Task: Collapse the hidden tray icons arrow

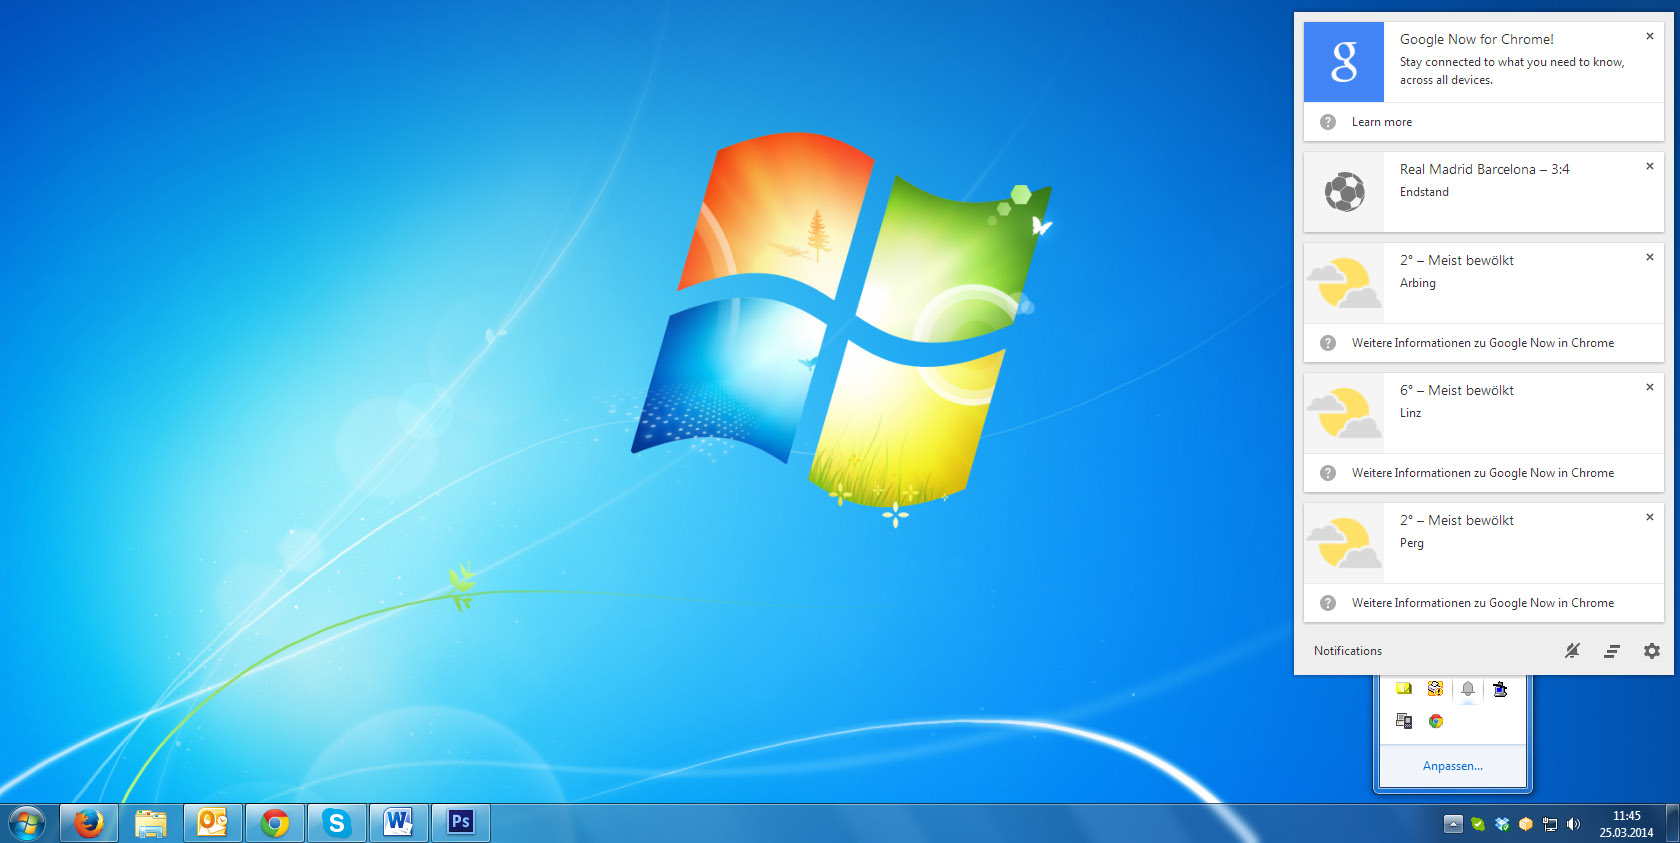Action: pyautogui.click(x=1453, y=824)
